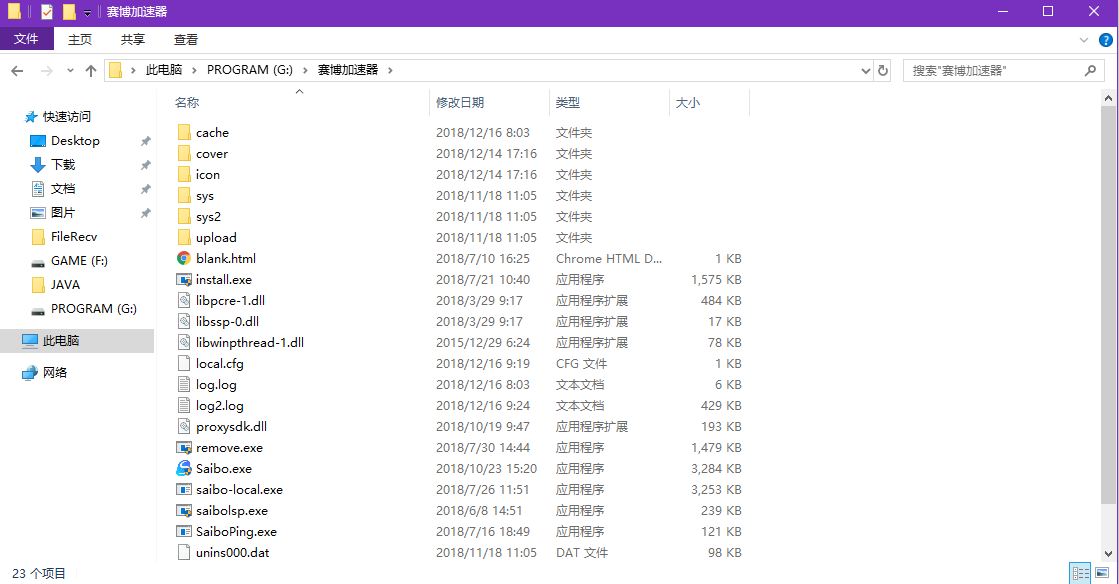Click the upload folder icon

(x=184, y=237)
